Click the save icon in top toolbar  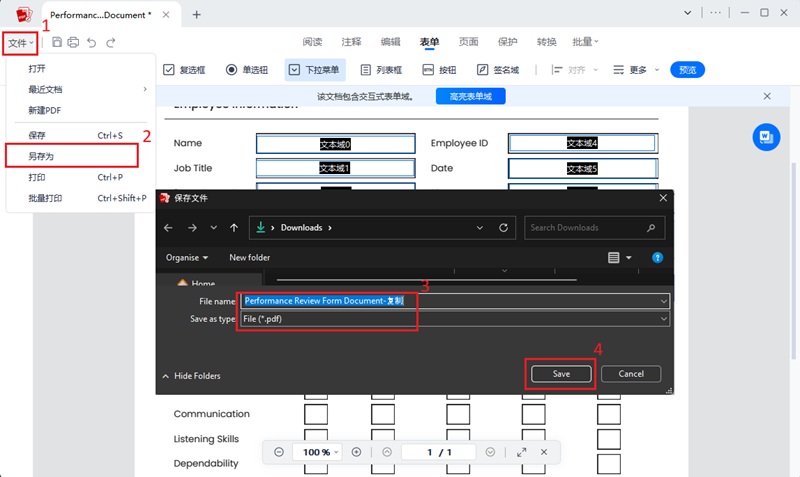click(x=57, y=42)
